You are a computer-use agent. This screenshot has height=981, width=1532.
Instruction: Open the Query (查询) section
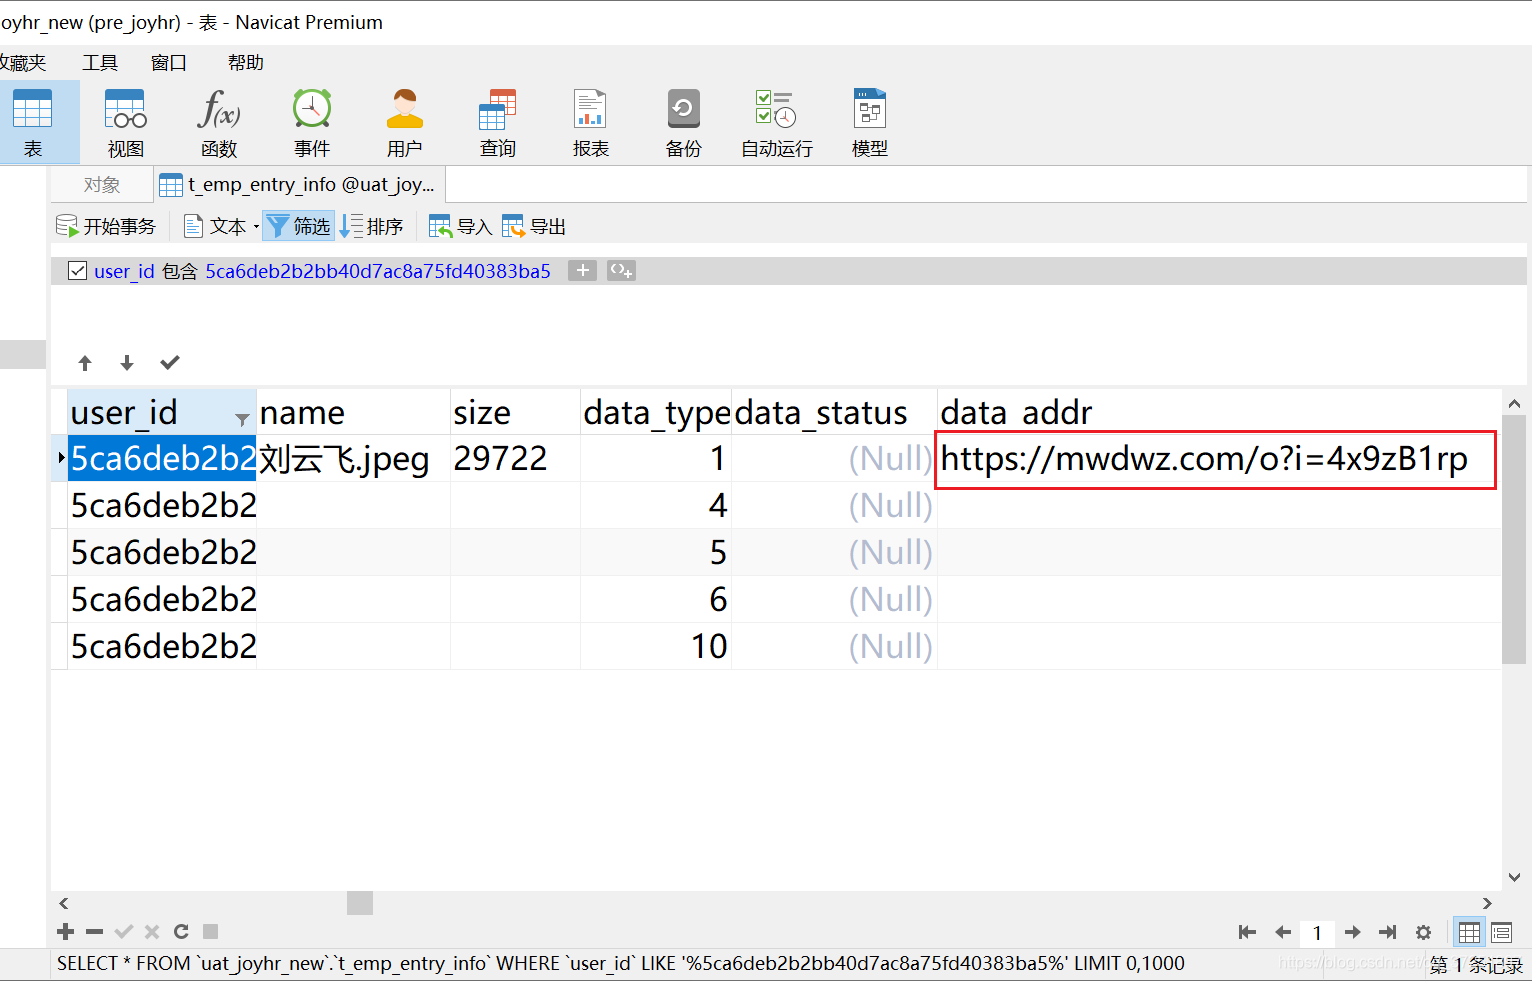(x=498, y=122)
